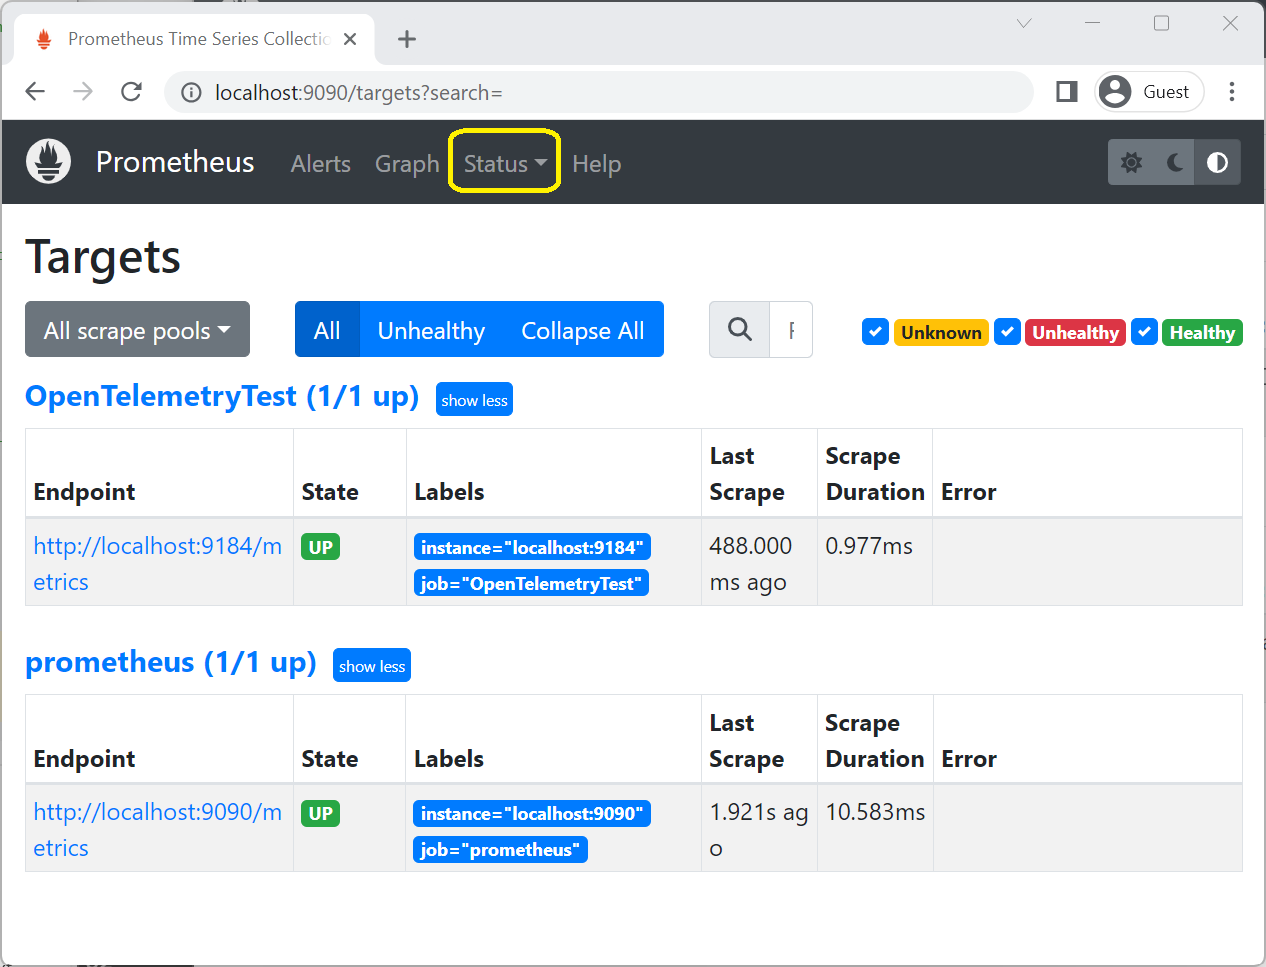View site information icon in address bar

click(191, 93)
